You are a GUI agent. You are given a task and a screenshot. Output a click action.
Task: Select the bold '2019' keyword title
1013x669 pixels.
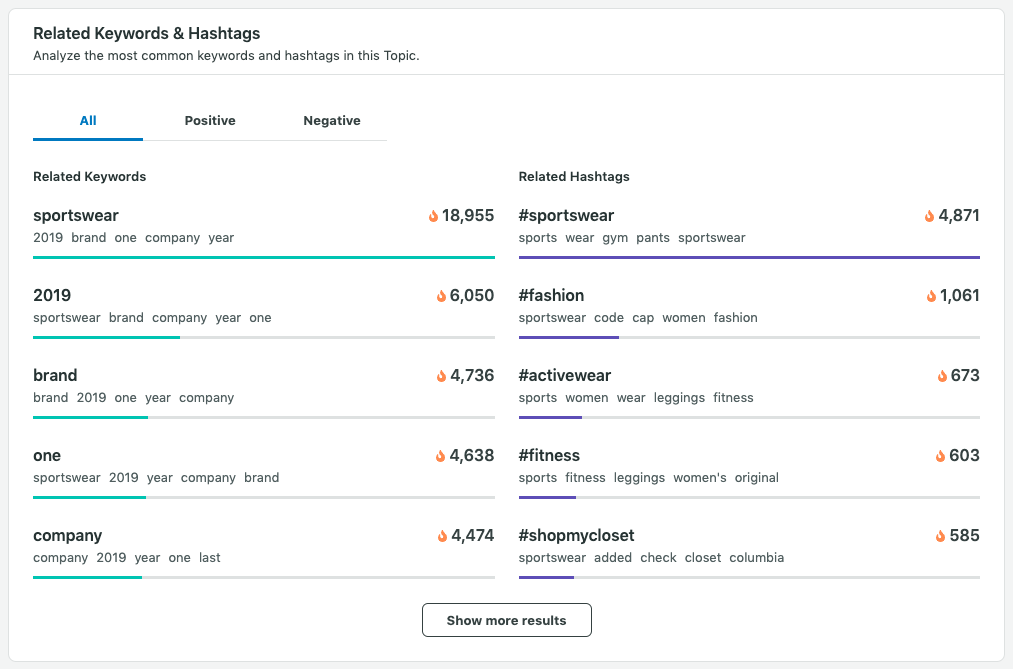[x=52, y=296]
